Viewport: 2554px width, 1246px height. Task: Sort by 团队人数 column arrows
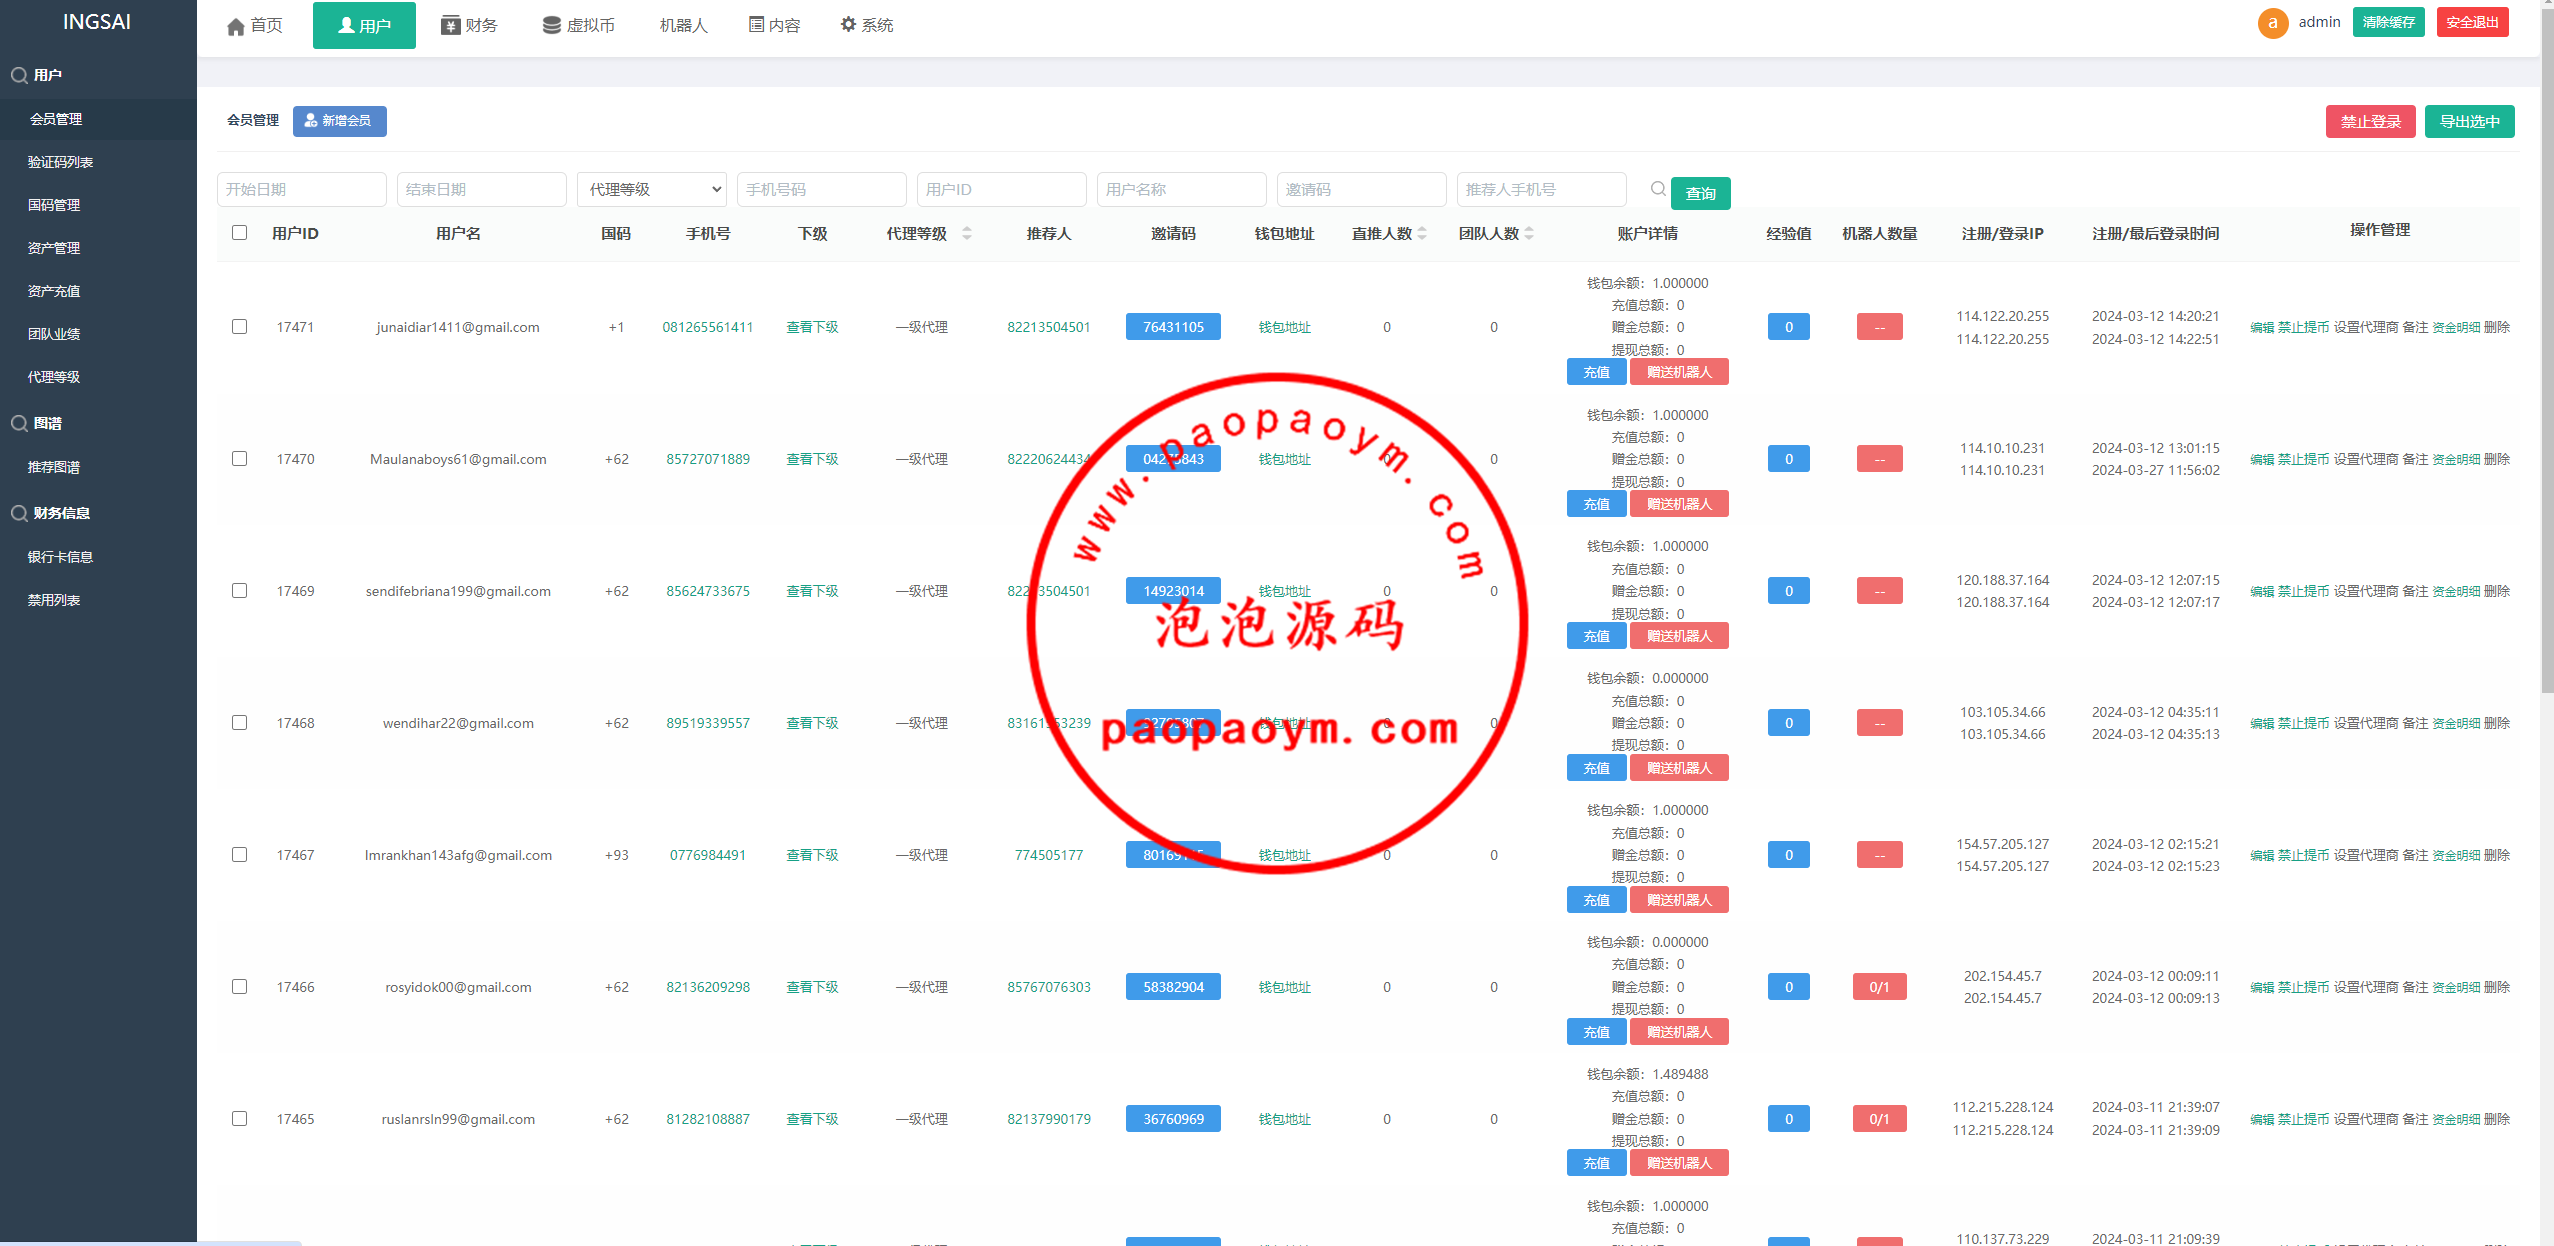[1529, 233]
